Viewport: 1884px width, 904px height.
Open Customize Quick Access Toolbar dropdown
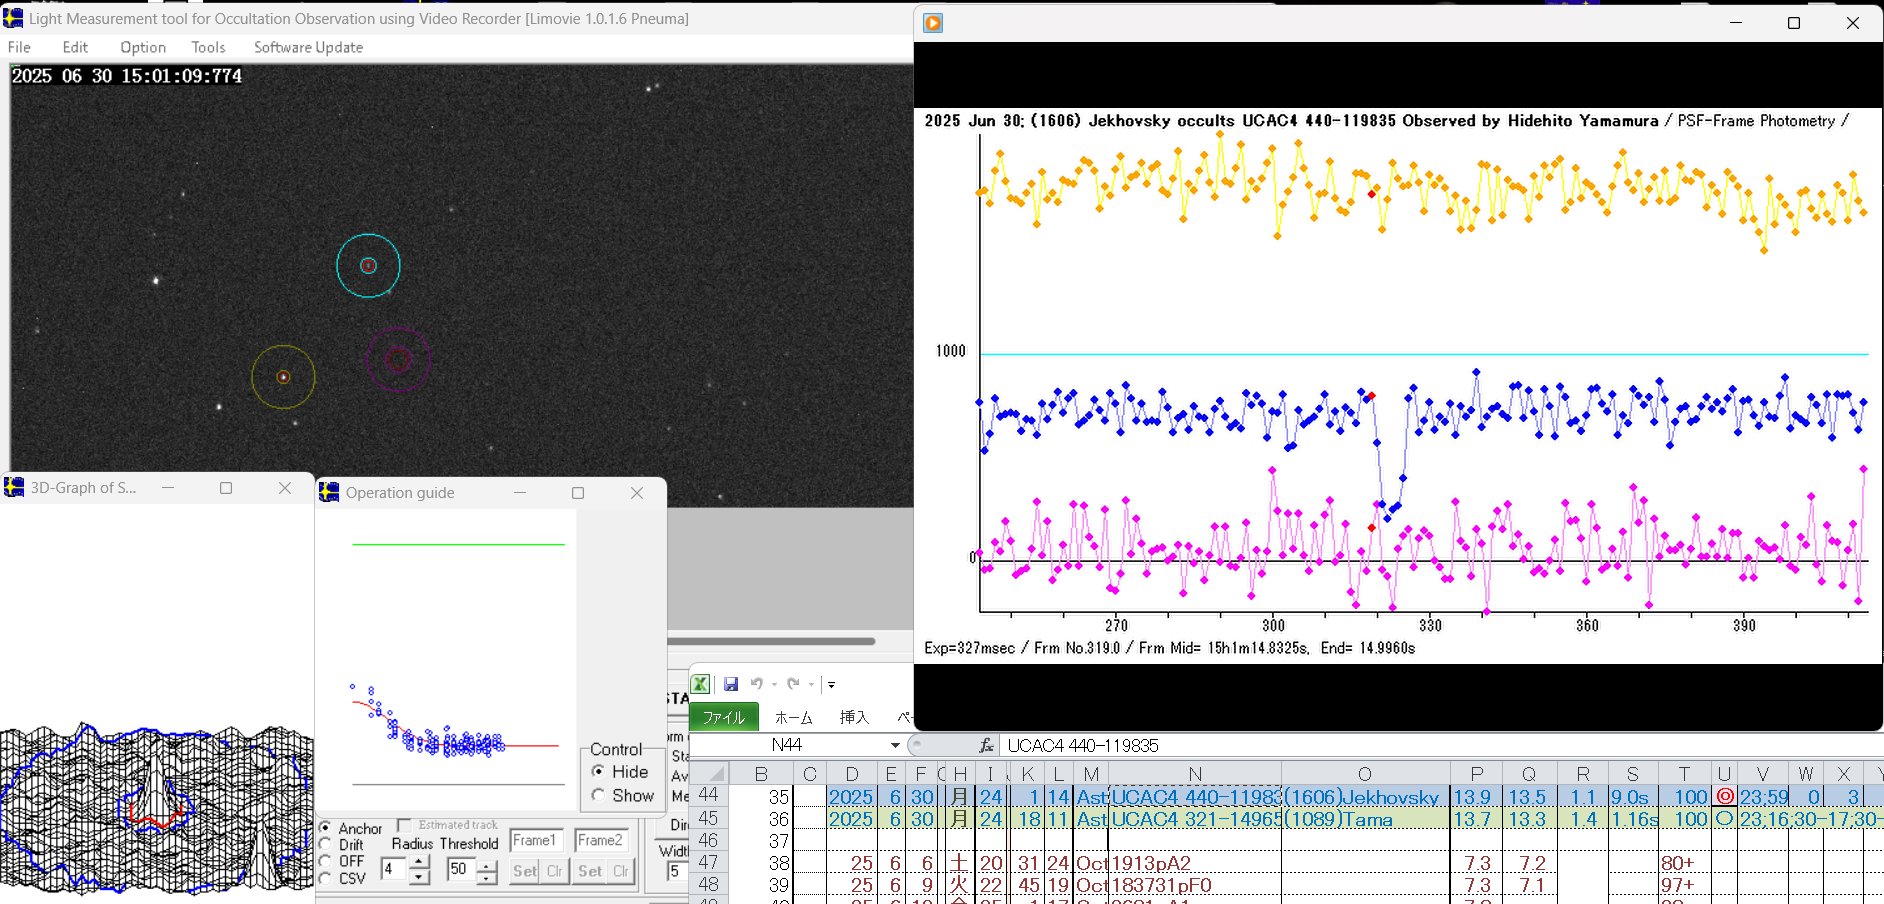point(831,685)
